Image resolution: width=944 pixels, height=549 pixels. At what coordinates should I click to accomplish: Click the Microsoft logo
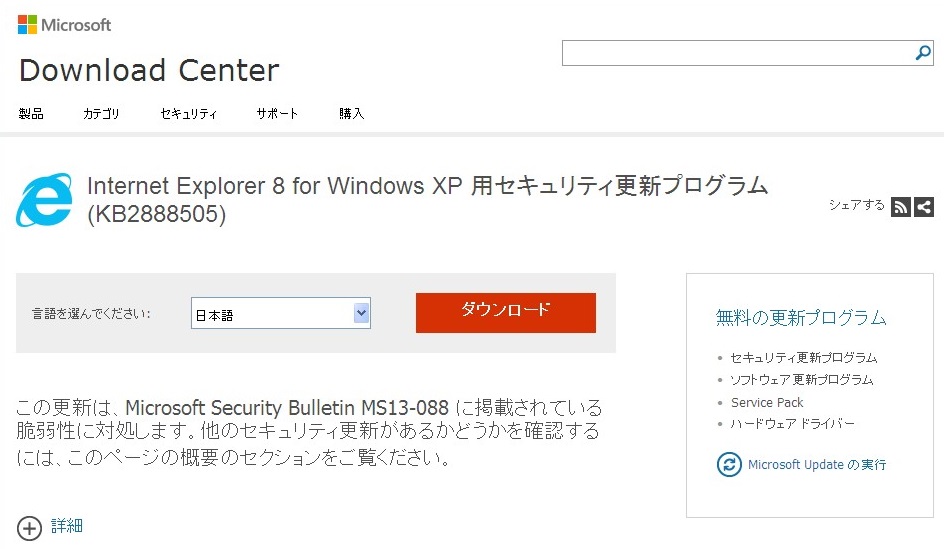(x=64, y=25)
